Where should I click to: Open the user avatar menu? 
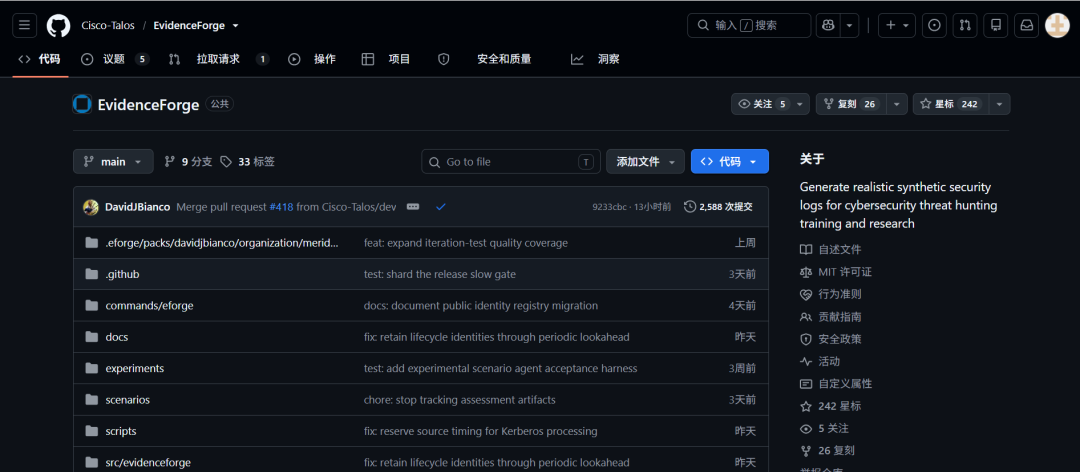coord(1057,25)
